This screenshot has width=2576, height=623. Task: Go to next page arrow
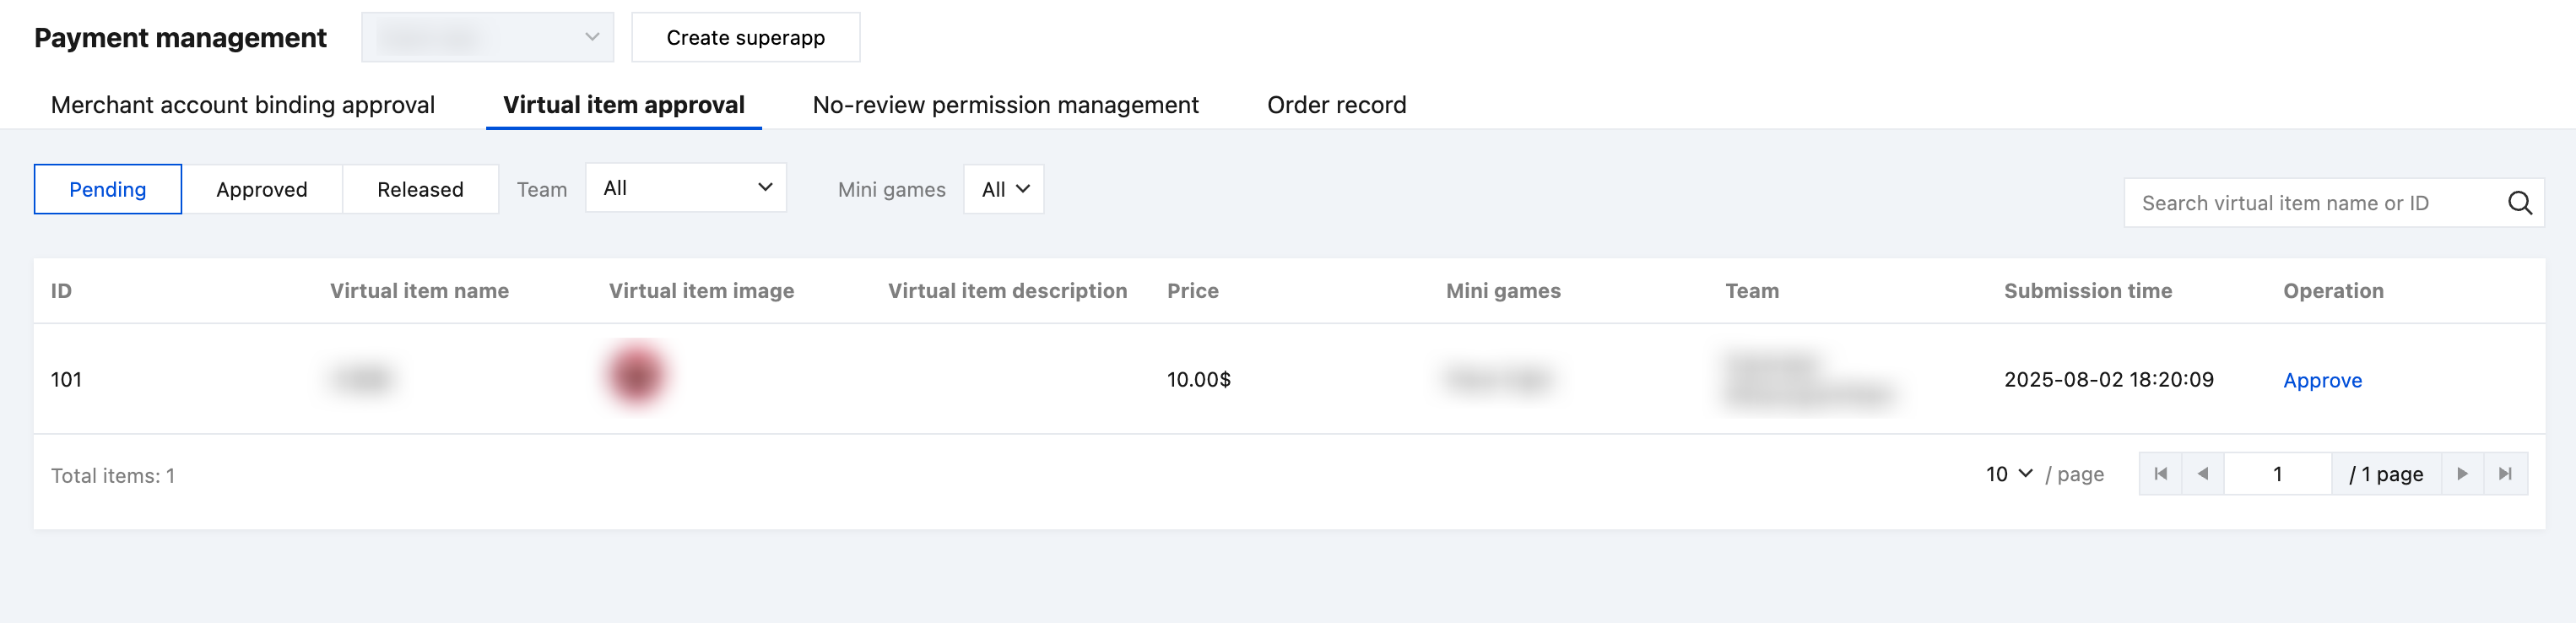point(2462,474)
